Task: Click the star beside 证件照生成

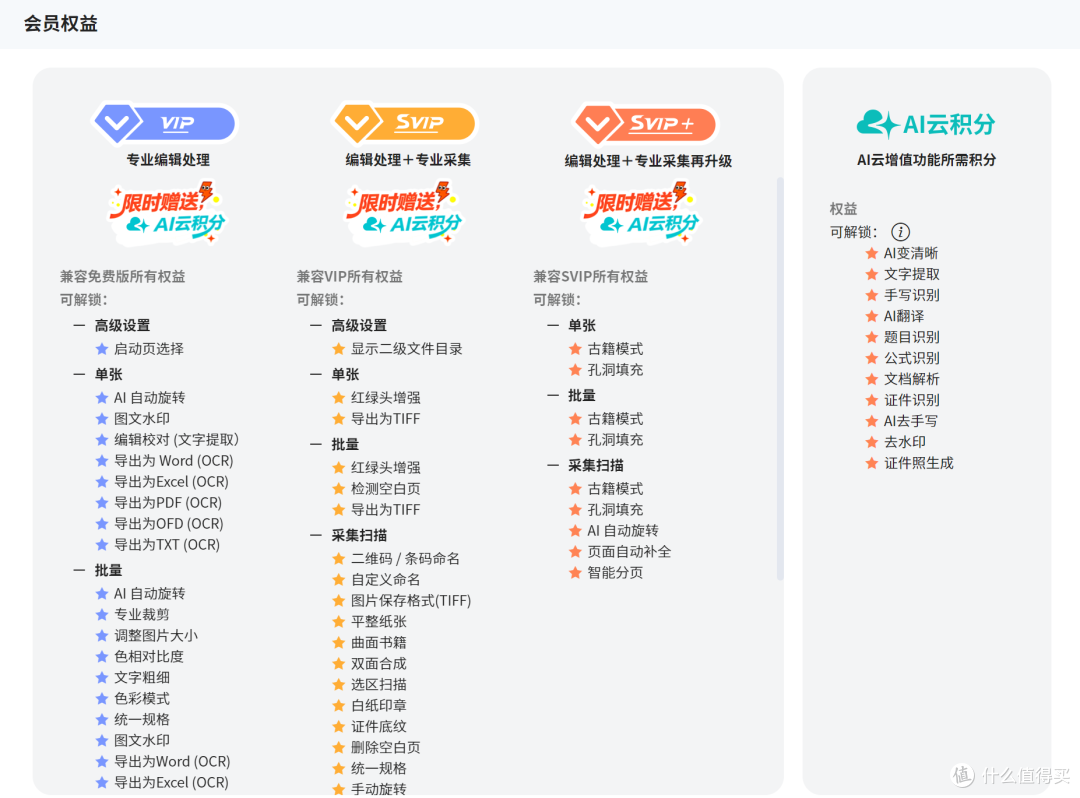Action: click(x=871, y=463)
